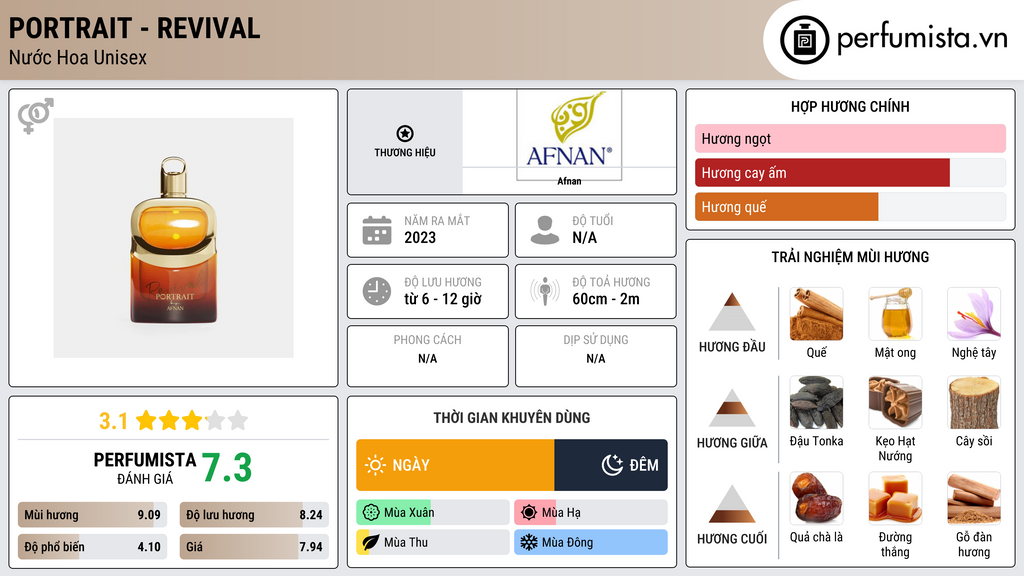1024x576 pixels.
Task: Click the Mật ong honey note image
Action: click(895, 314)
